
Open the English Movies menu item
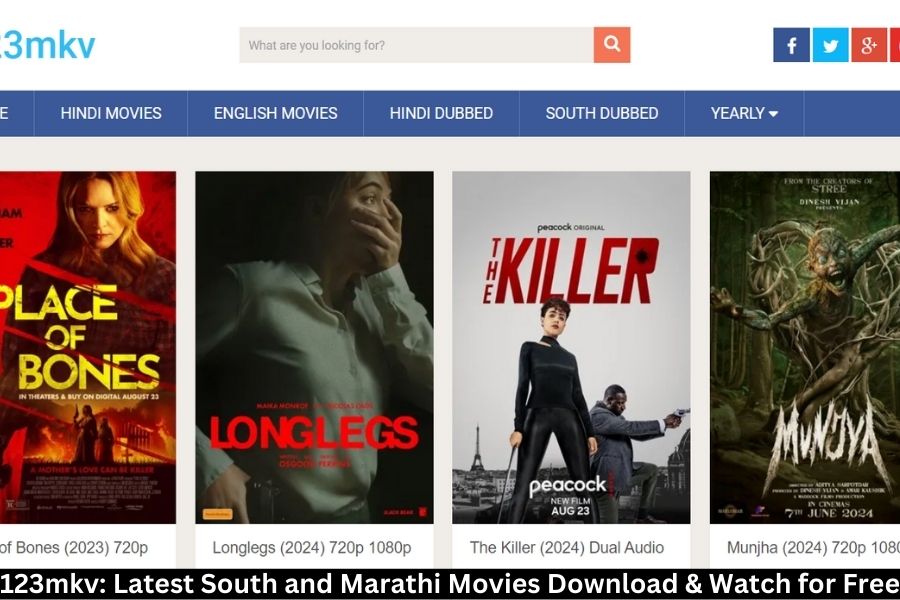[x=276, y=113]
